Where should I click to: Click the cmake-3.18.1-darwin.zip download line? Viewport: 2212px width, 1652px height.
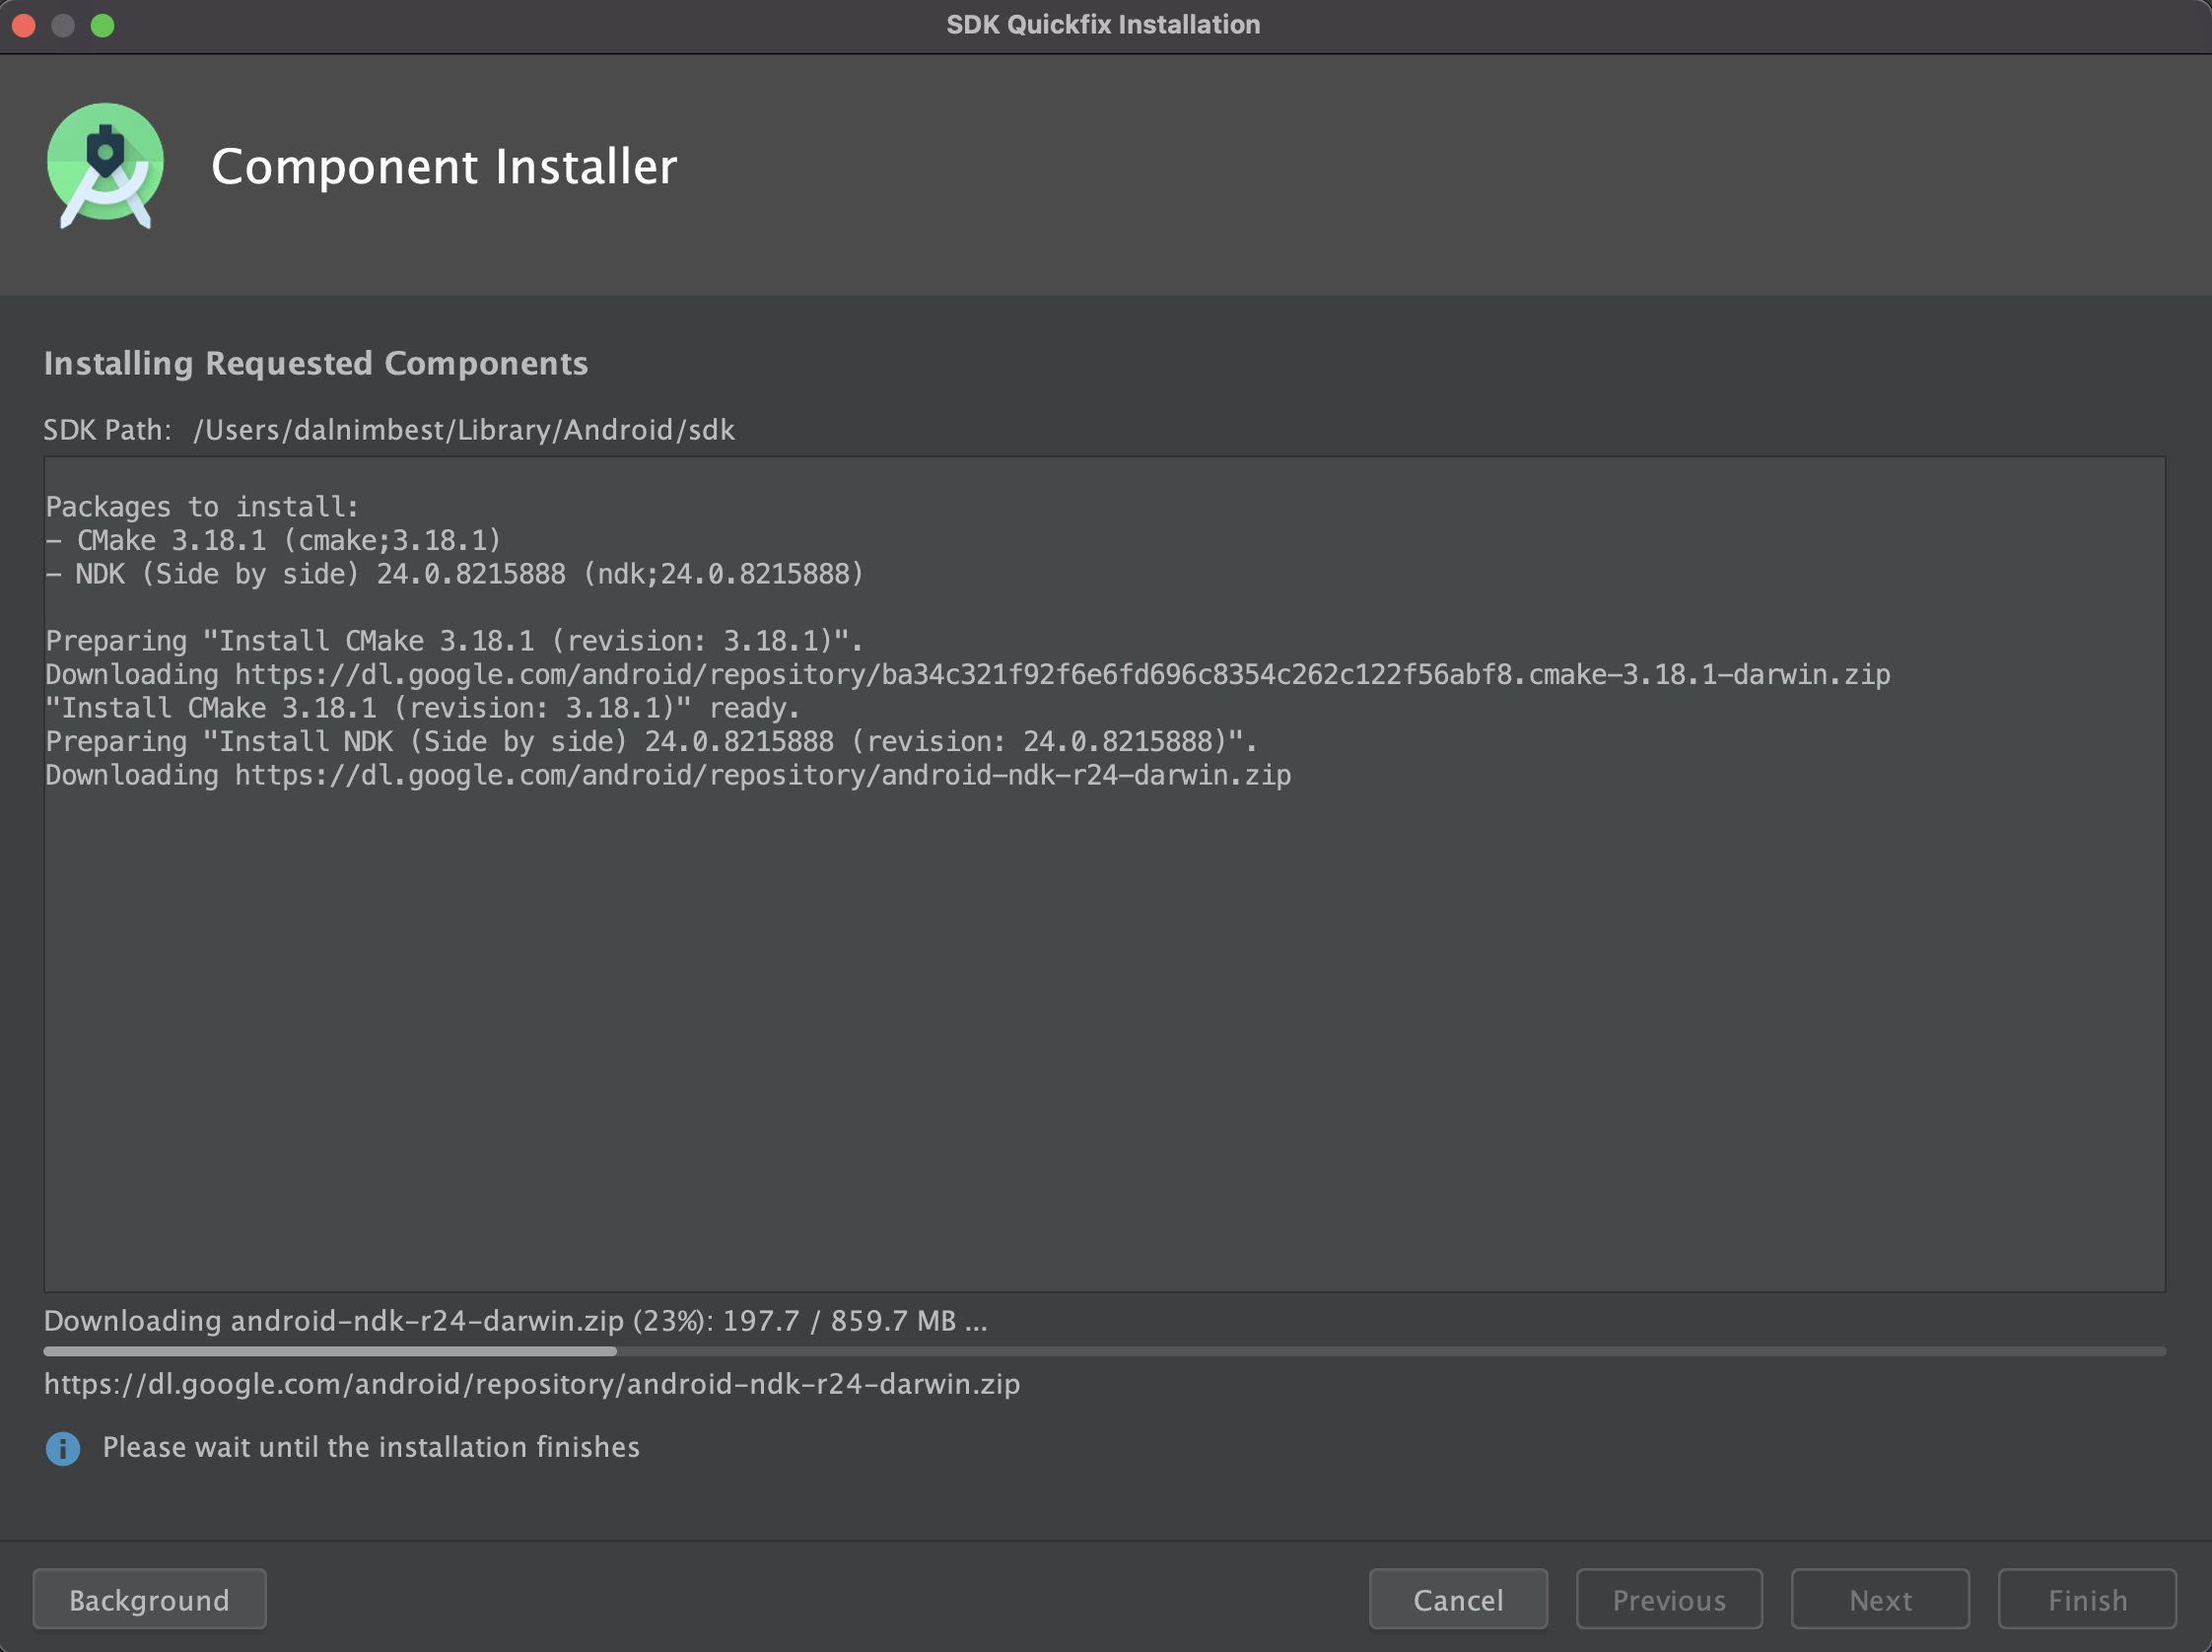pos(968,675)
